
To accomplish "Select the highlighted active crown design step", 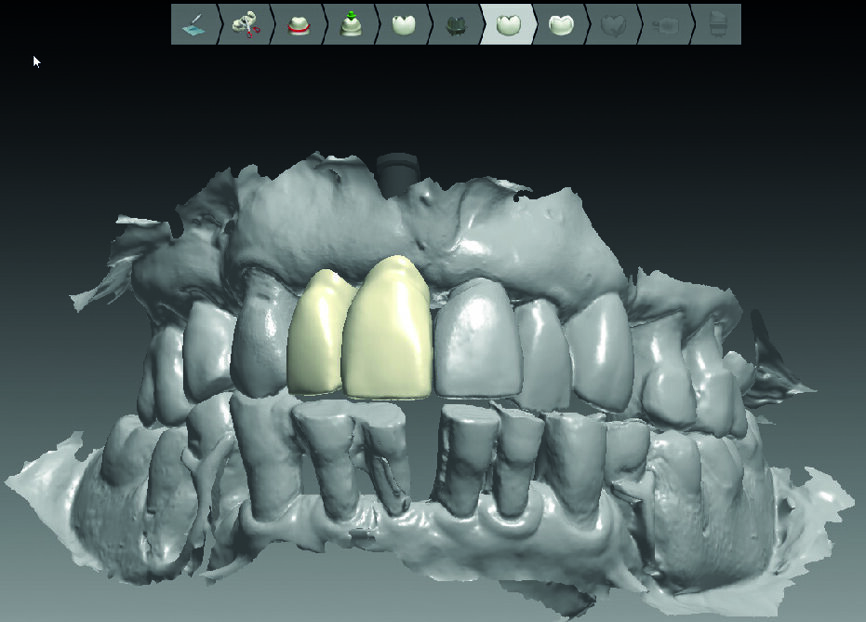I will [x=507, y=25].
